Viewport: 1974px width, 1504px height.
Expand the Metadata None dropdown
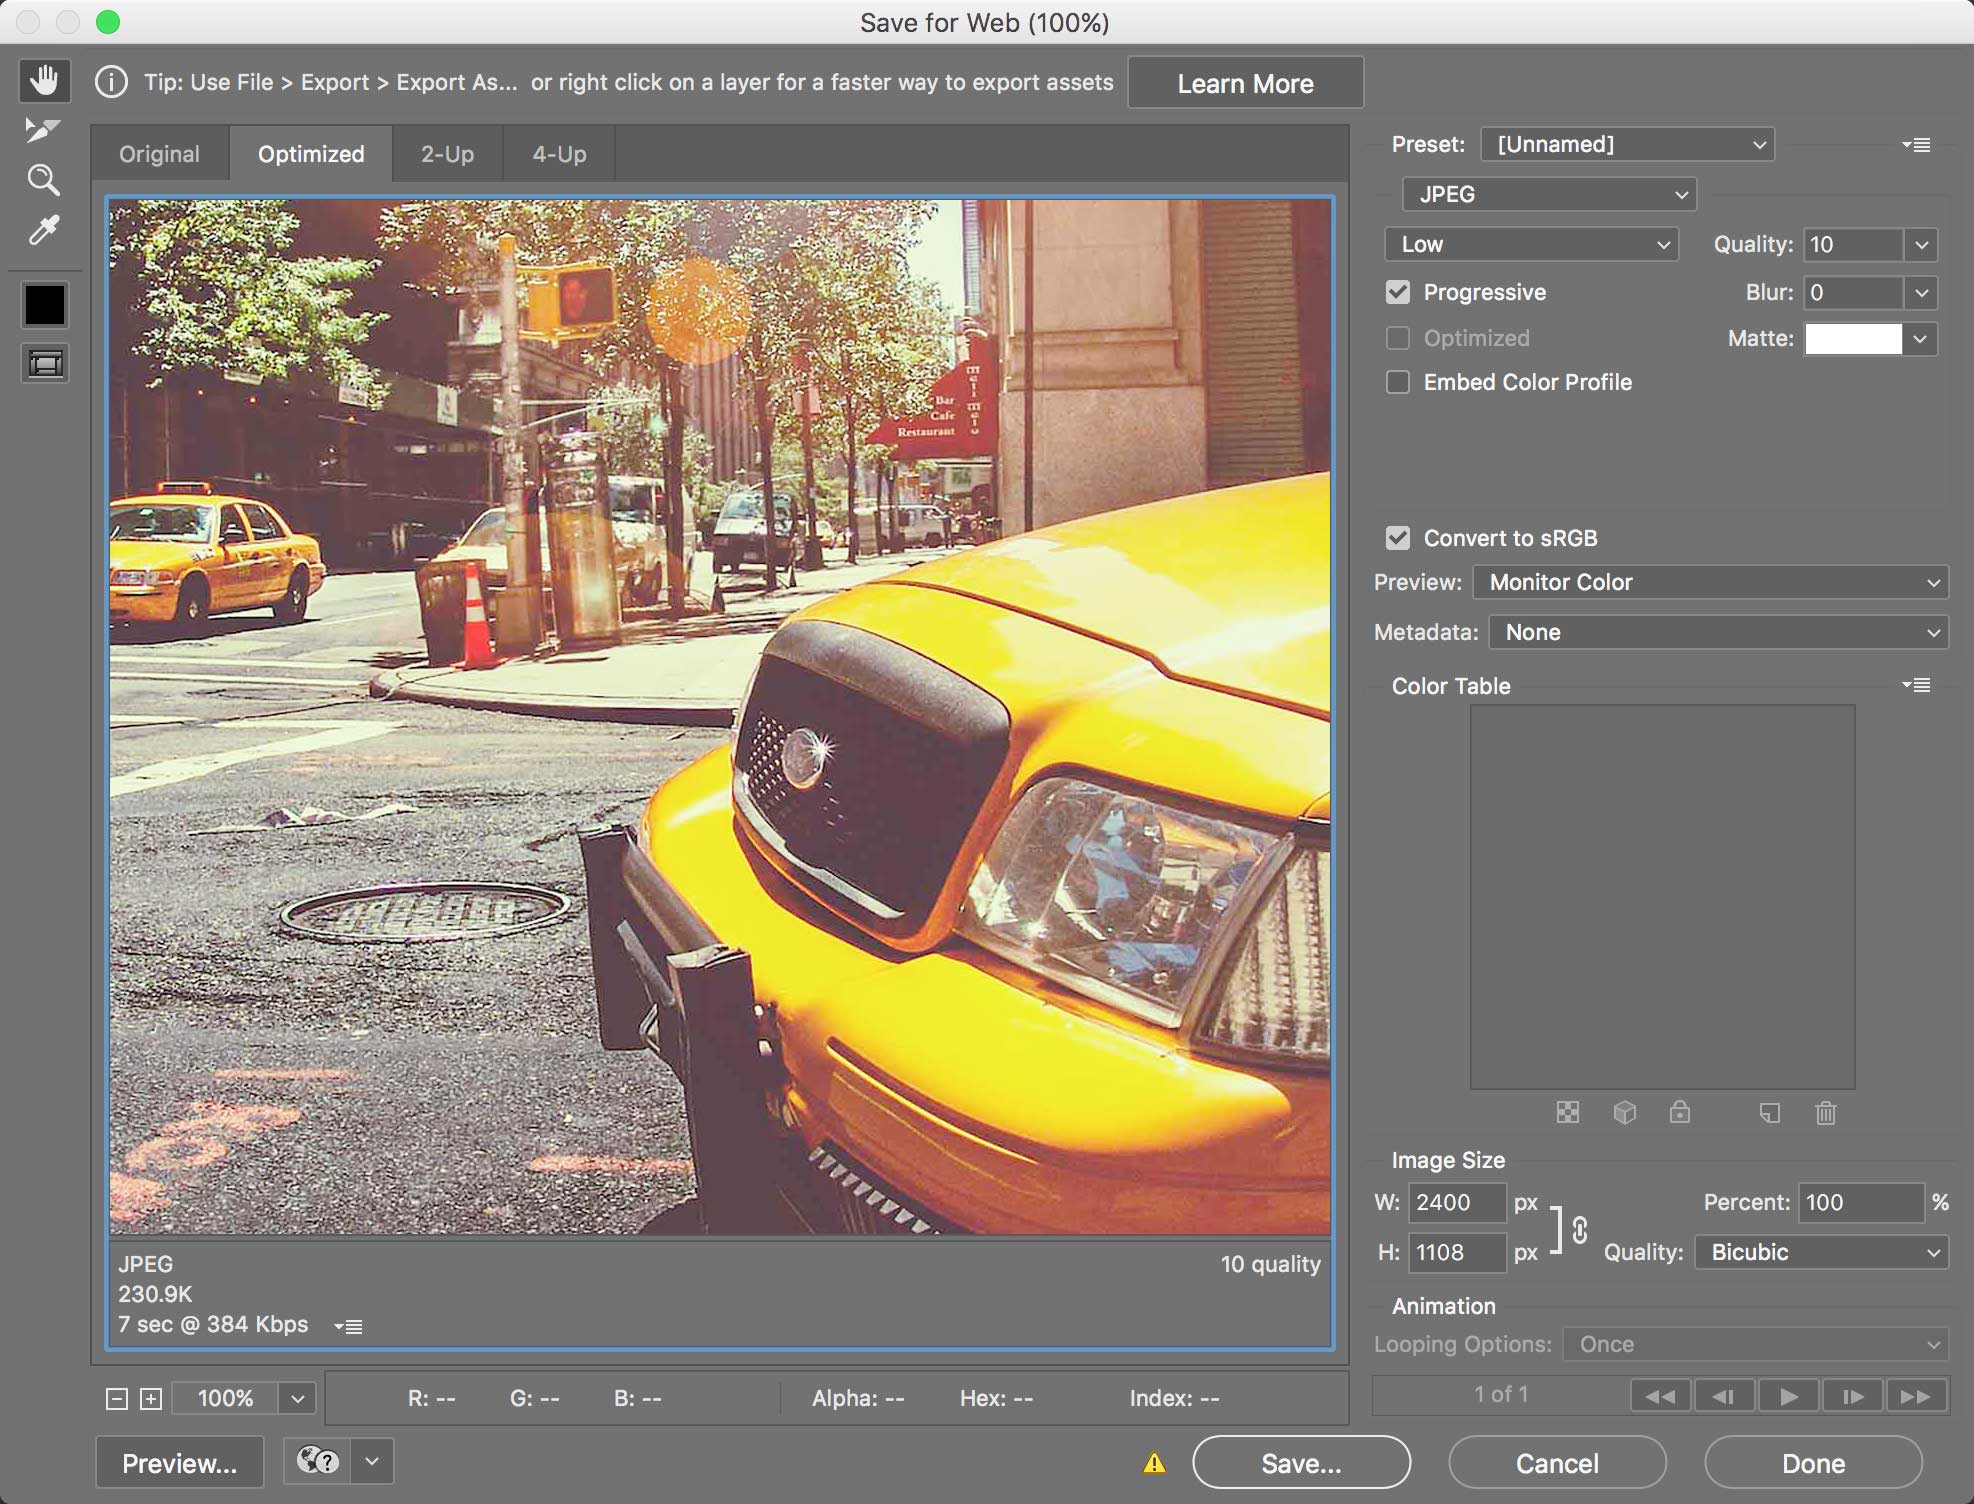[1718, 632]
